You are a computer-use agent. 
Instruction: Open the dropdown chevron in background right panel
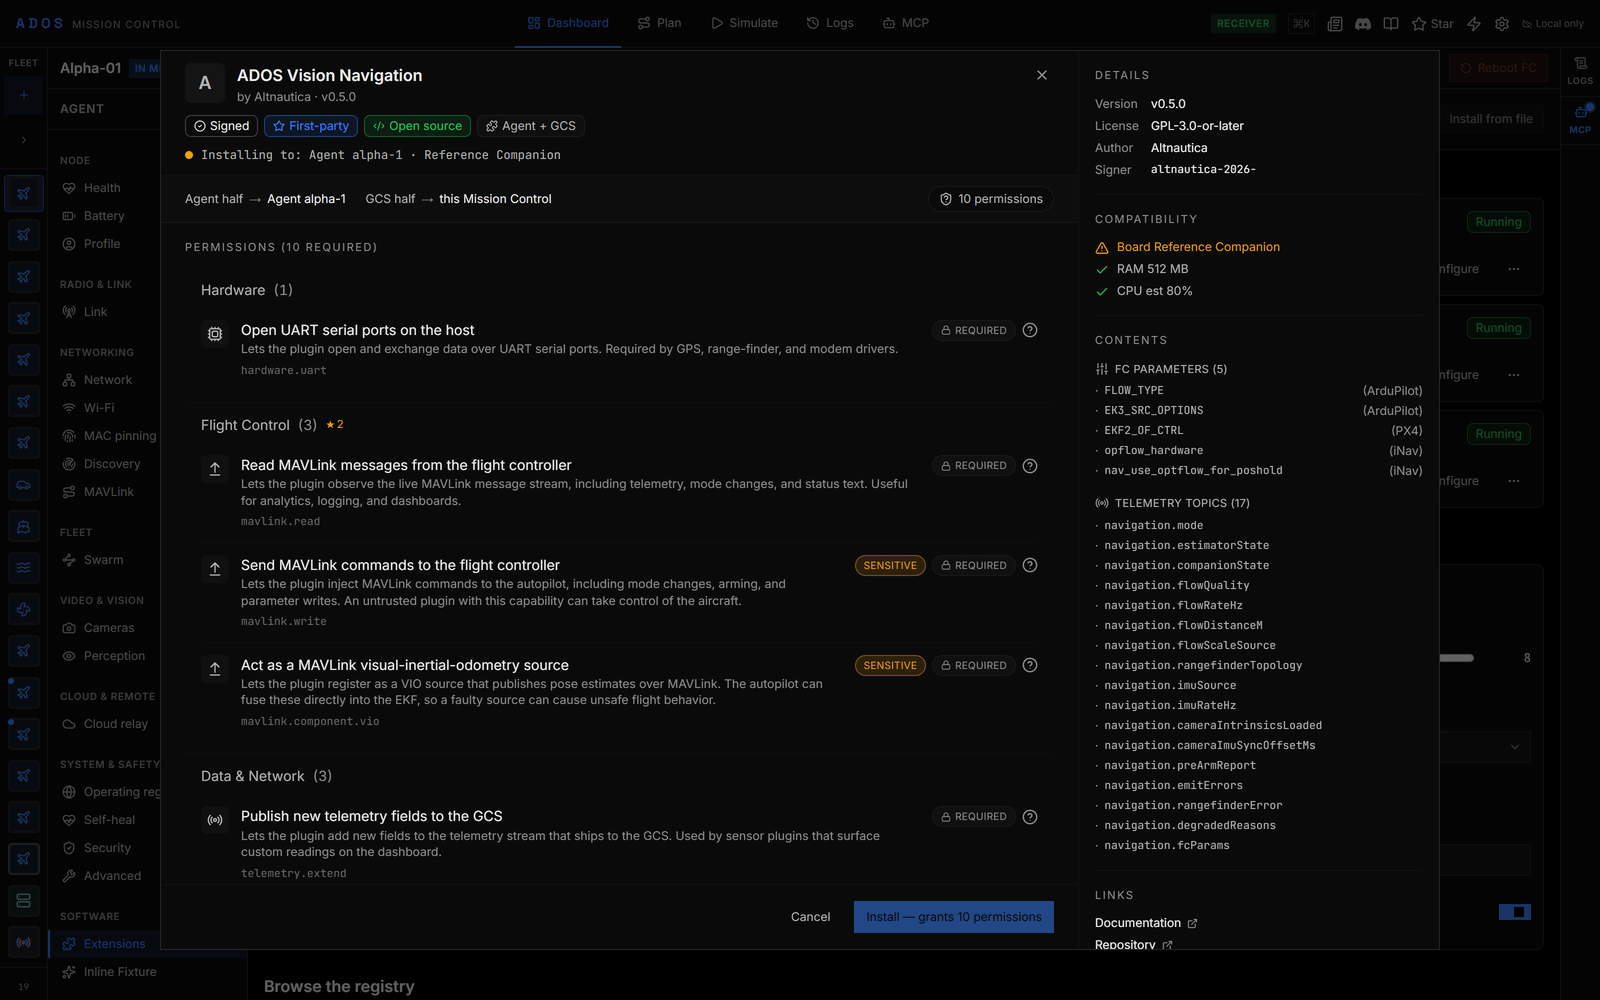tap(1514, 747)
